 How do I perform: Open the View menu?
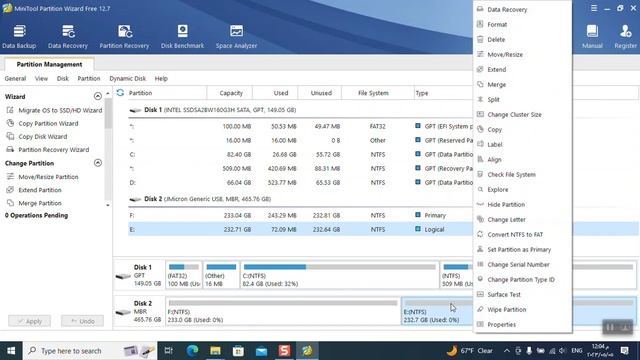pyautogui.click(x=41, y=78)
